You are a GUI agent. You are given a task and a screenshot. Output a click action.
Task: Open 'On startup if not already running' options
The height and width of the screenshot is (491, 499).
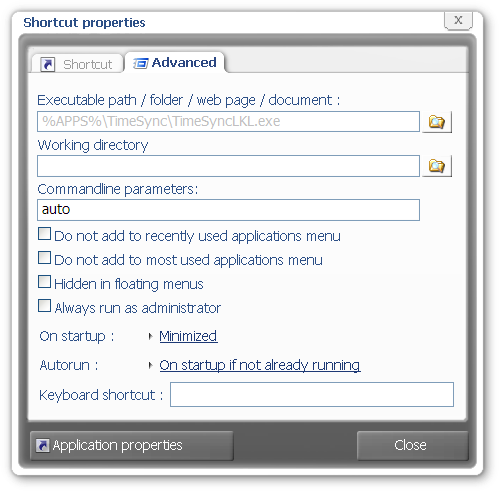click(x=260, y=365)
